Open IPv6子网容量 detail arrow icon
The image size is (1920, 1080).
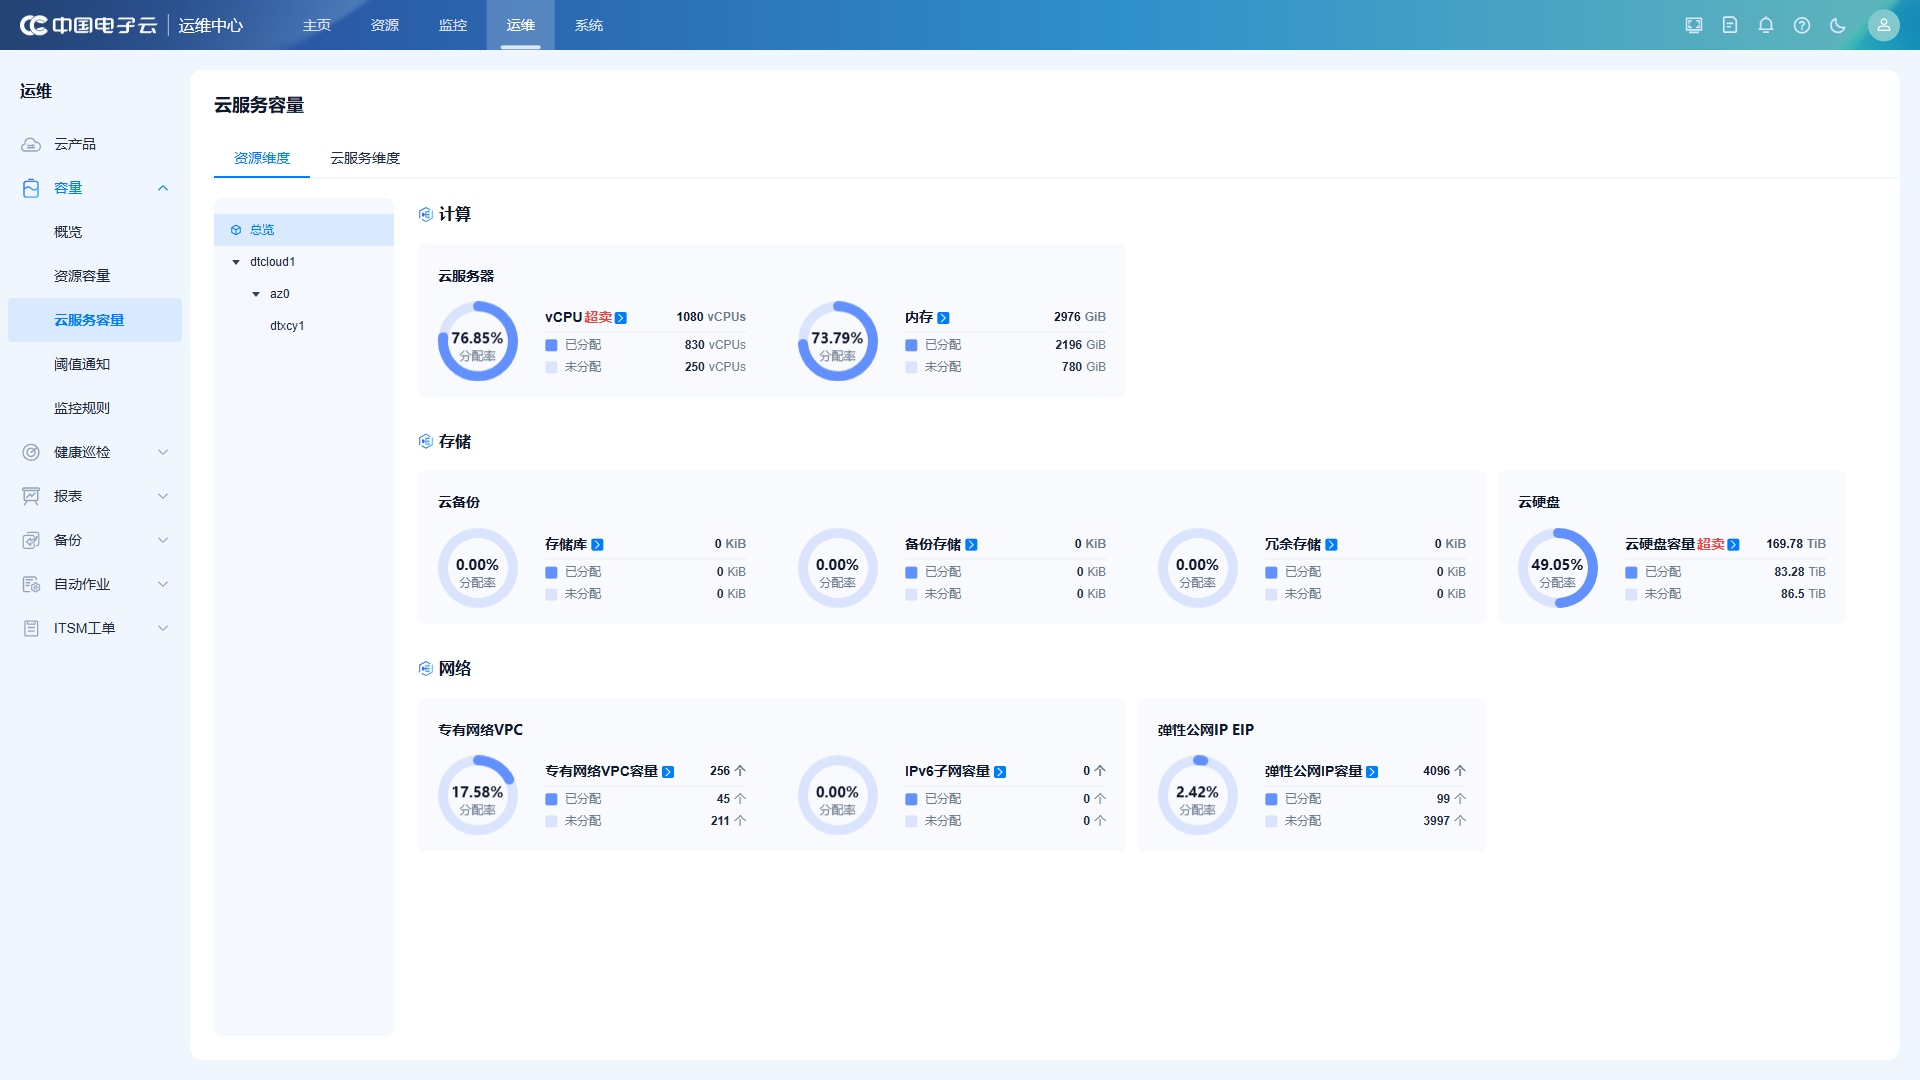[x=1000, y=772]
